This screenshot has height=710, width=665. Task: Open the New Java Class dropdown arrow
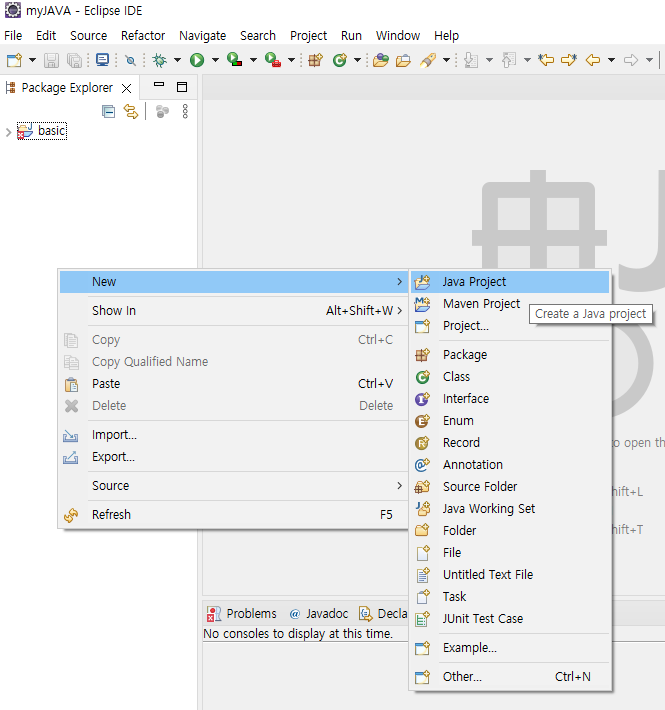(x=357, y=60)
